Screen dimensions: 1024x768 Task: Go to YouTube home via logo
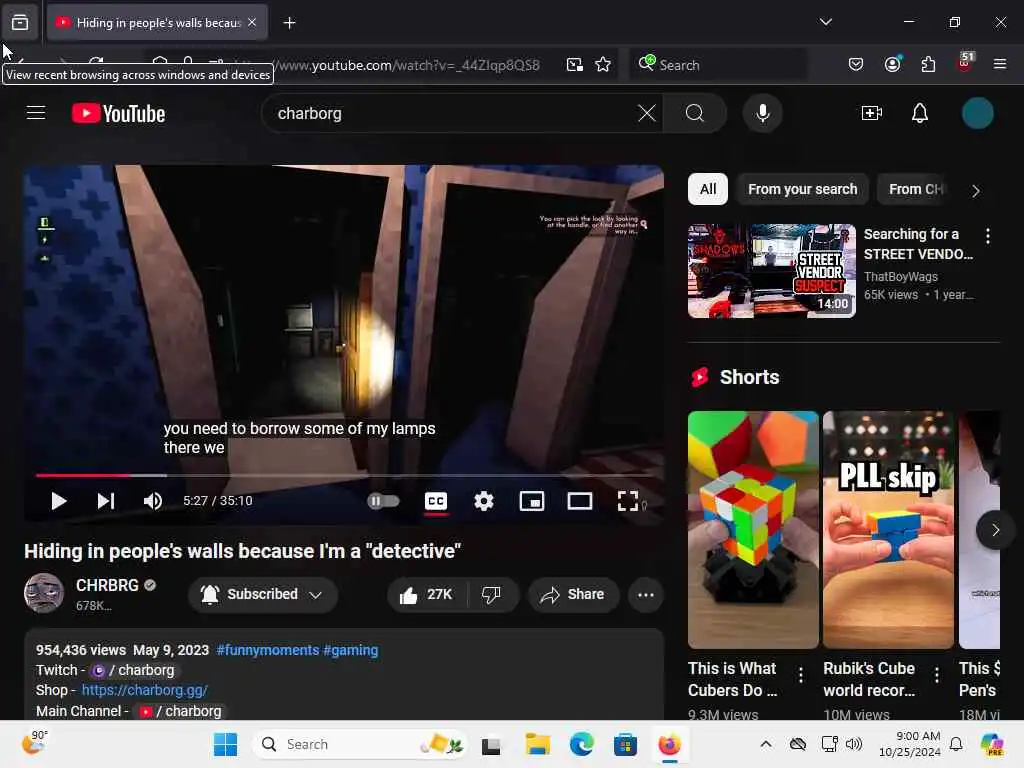point(118,114)
